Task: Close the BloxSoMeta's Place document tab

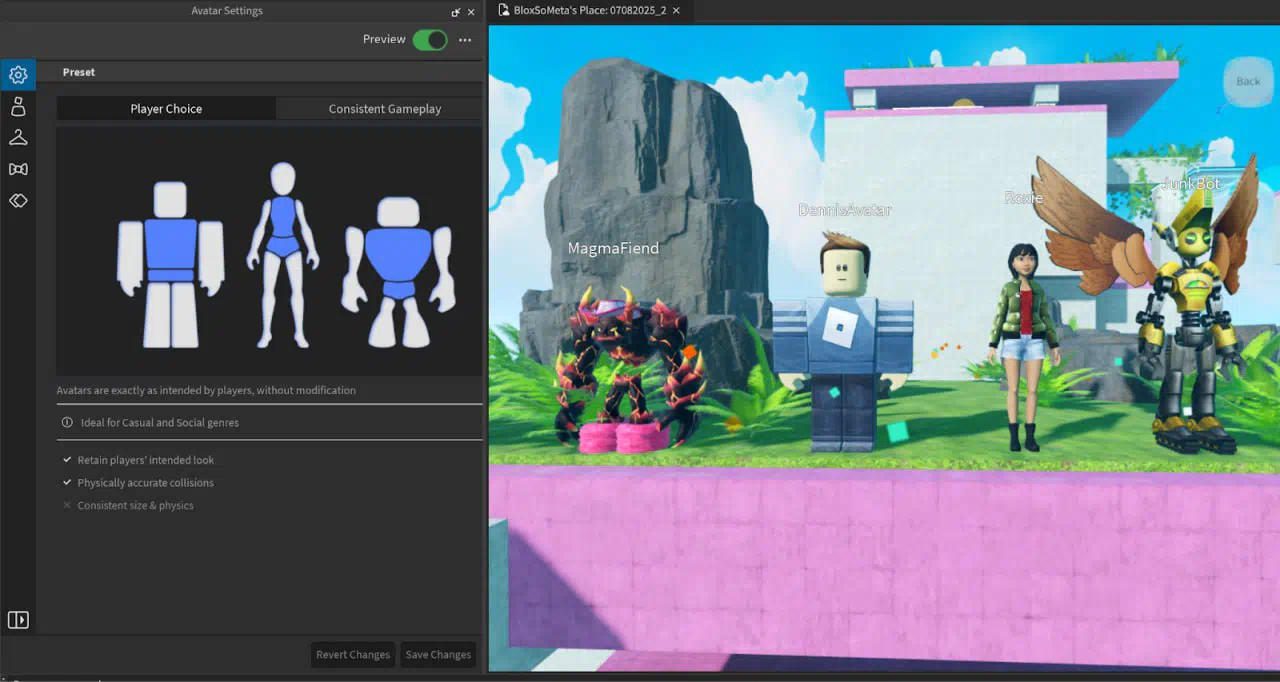Action: (x=677, y=10)
